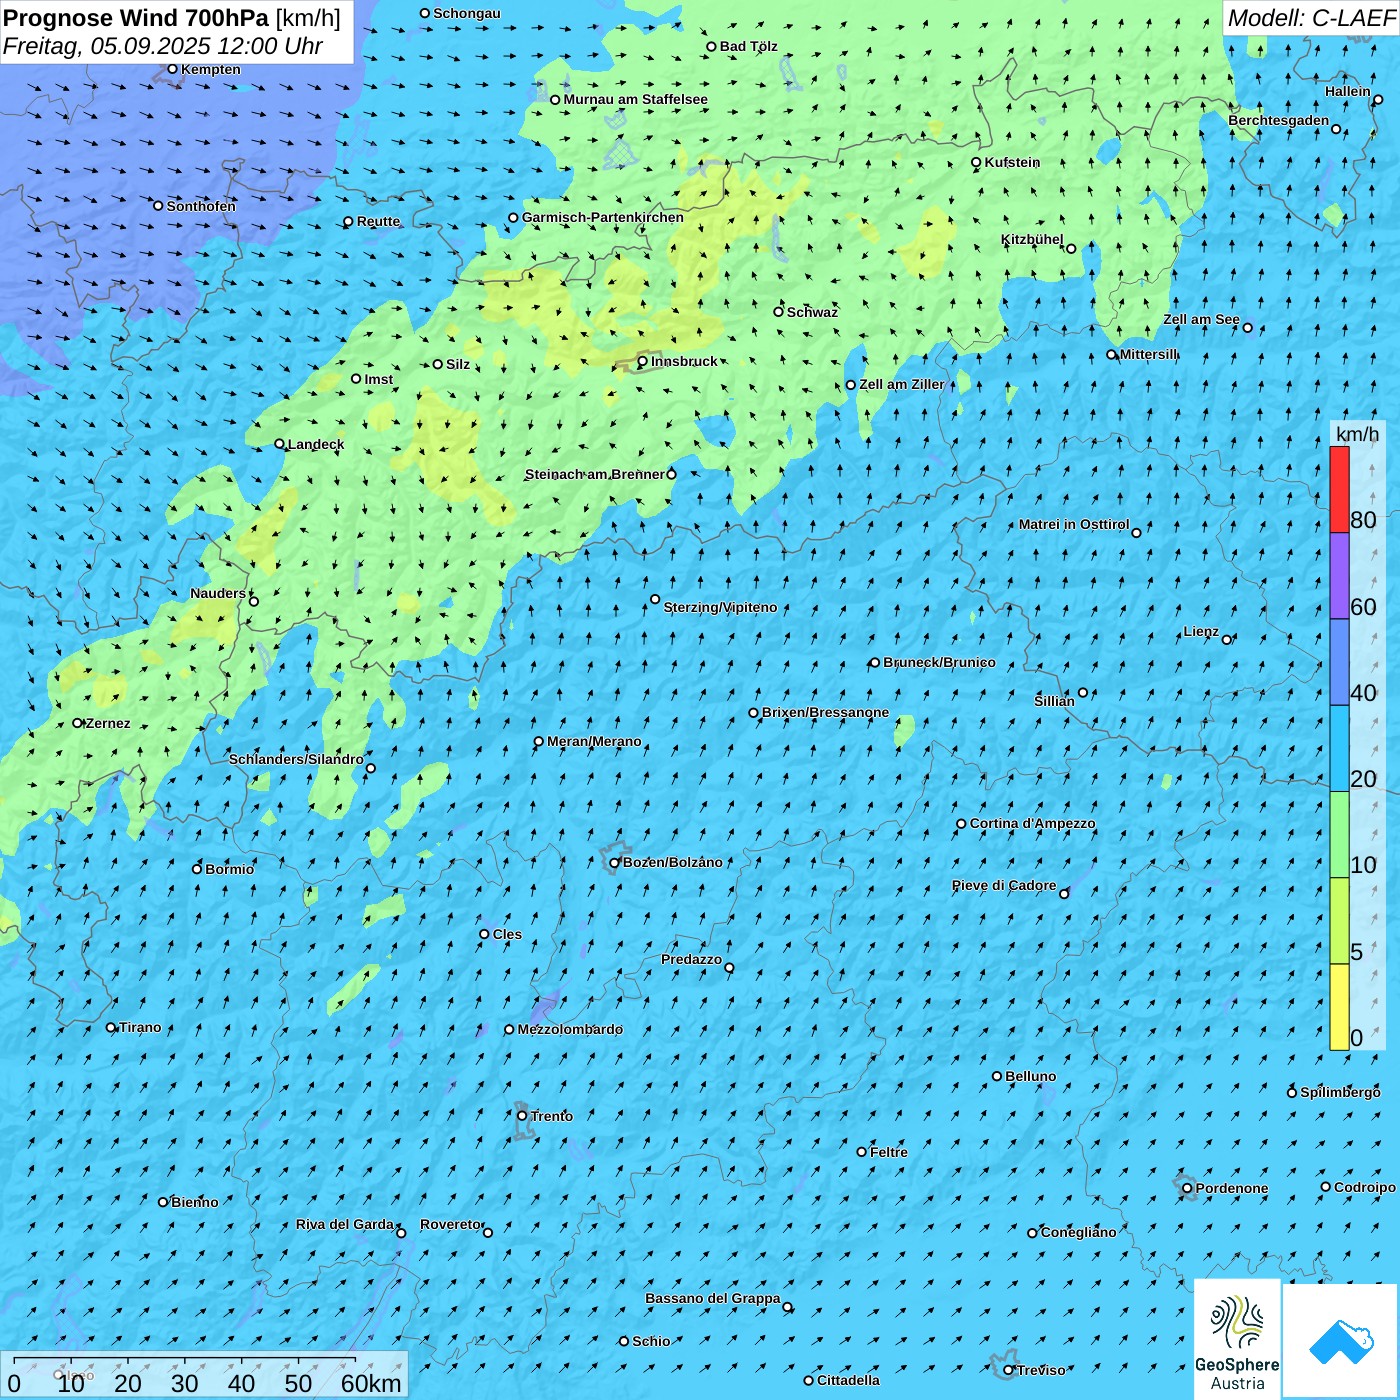Image resolution: width=1400 pixels, height=1400 pixels.
Task: Click the 'Codroipo' label
Action: [x=1365, y=1187]
